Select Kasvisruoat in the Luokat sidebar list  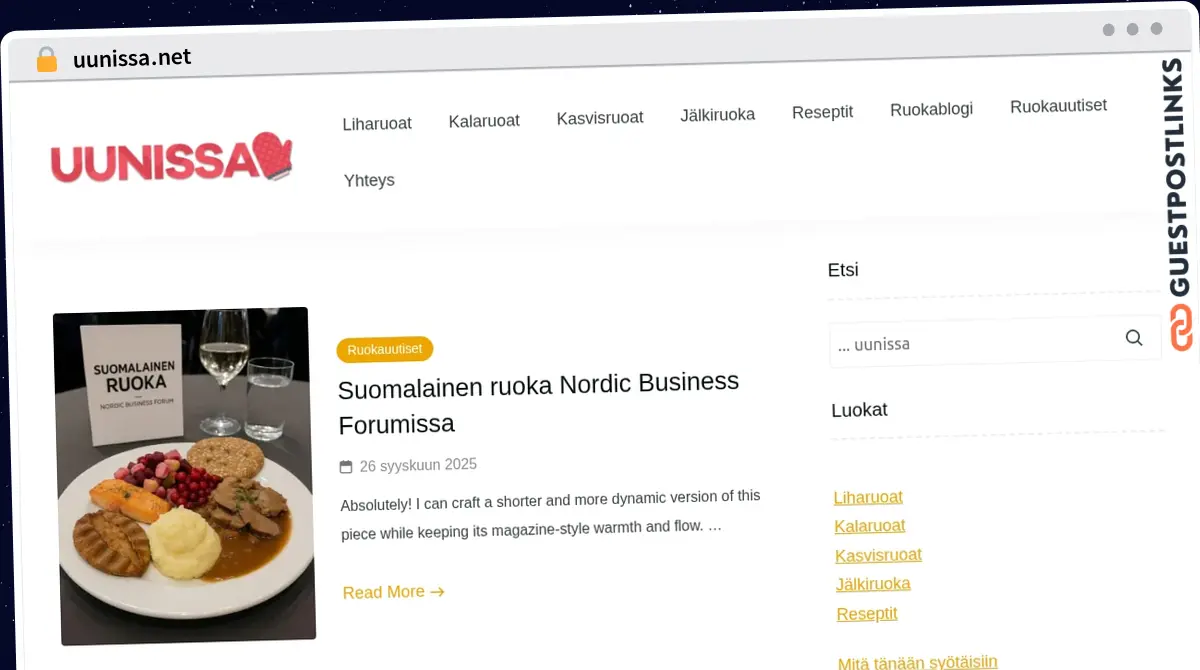pyautogui.click(x=878, y=555)
